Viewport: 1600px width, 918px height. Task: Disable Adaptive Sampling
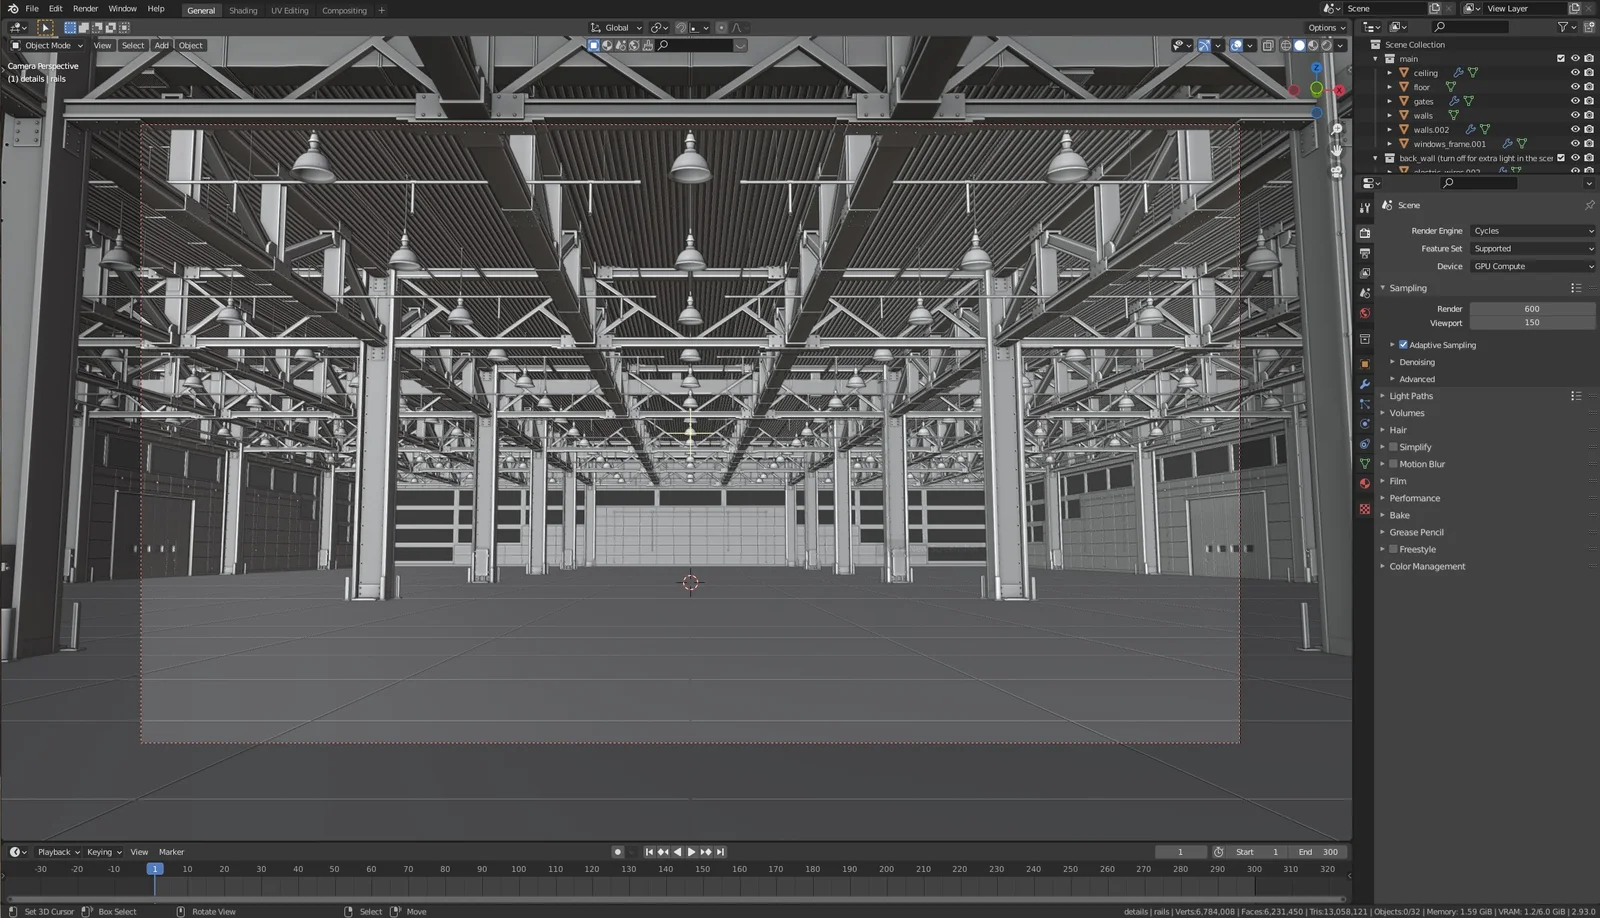[x=1403, y=344]
